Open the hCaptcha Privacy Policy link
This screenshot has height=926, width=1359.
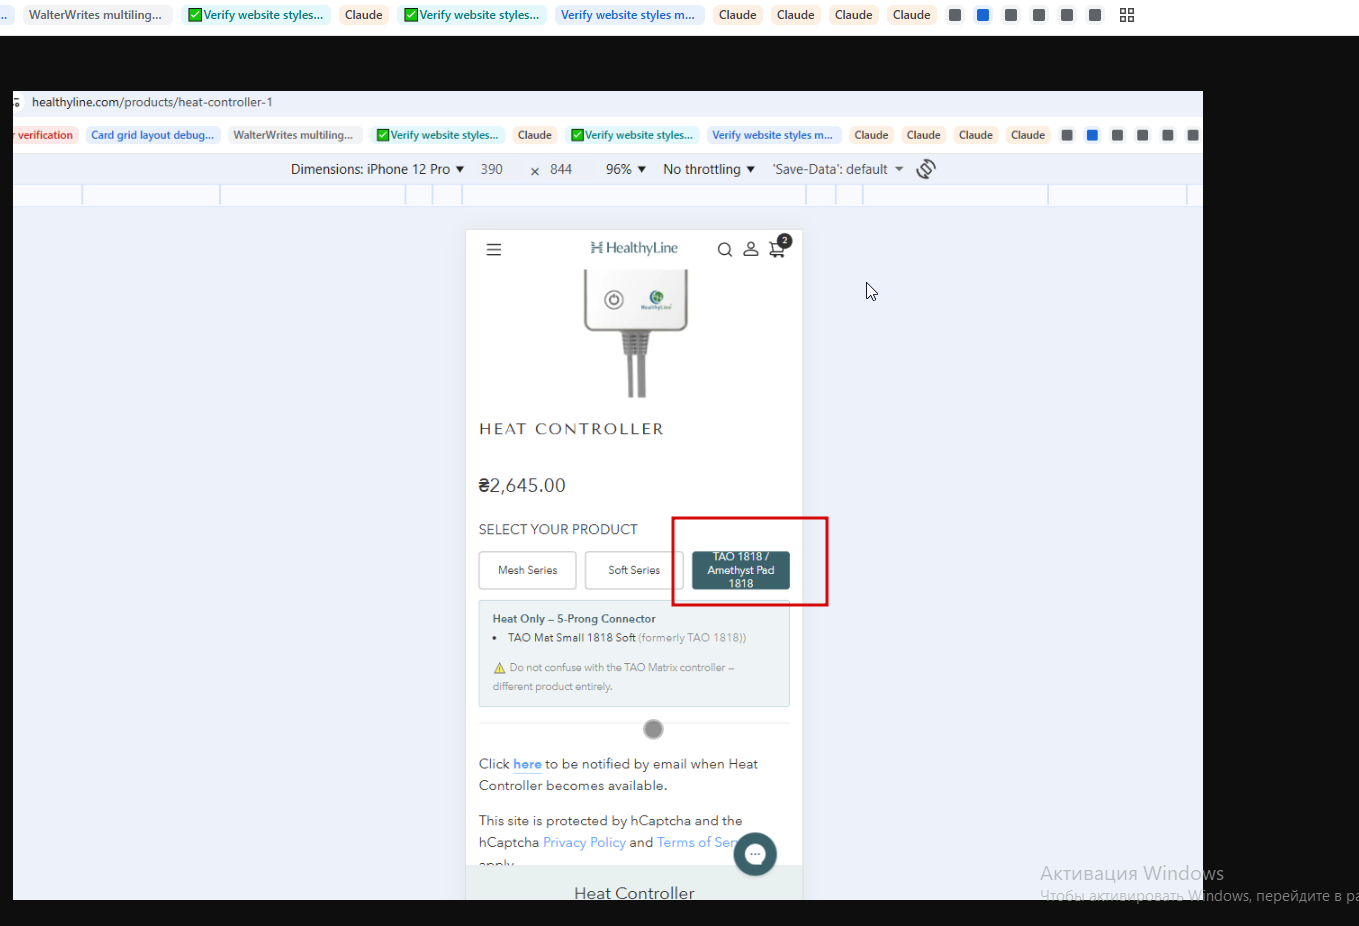584,842
